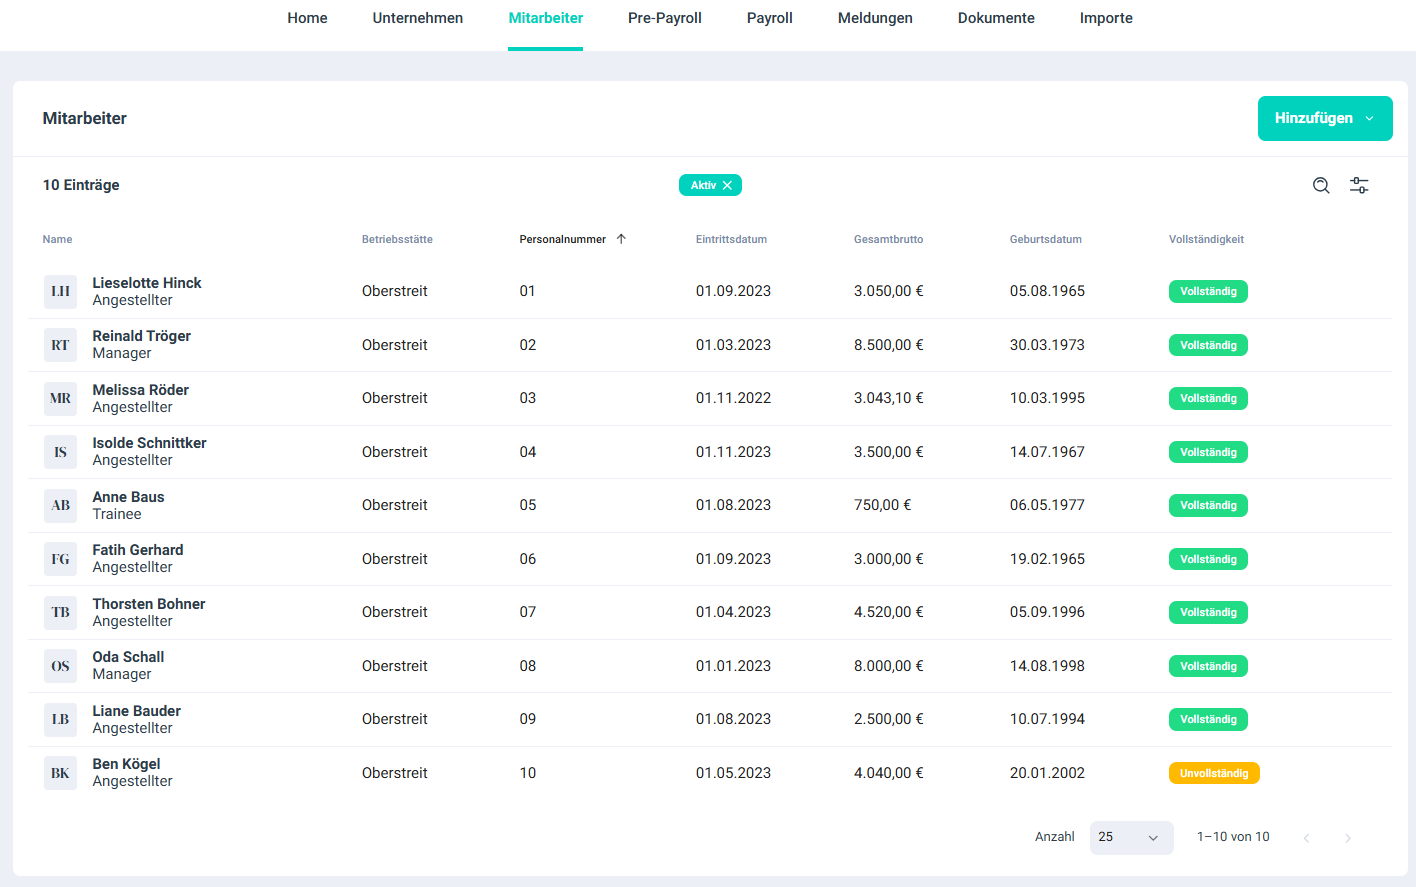1416x887 pixels.
Task: Open the Anzahl page size dropdown
Action: [1130, 837]
